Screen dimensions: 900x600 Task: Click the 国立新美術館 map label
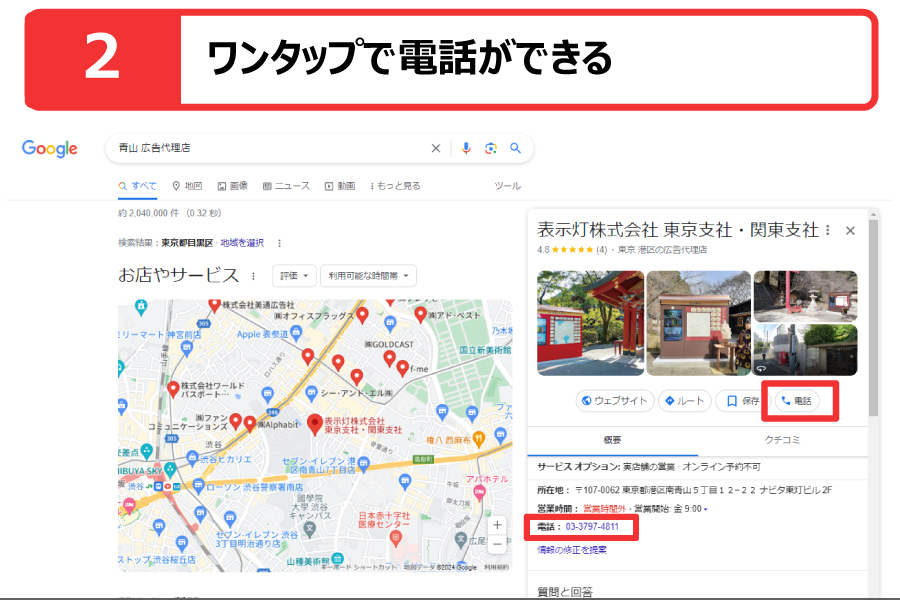point(485,350)
